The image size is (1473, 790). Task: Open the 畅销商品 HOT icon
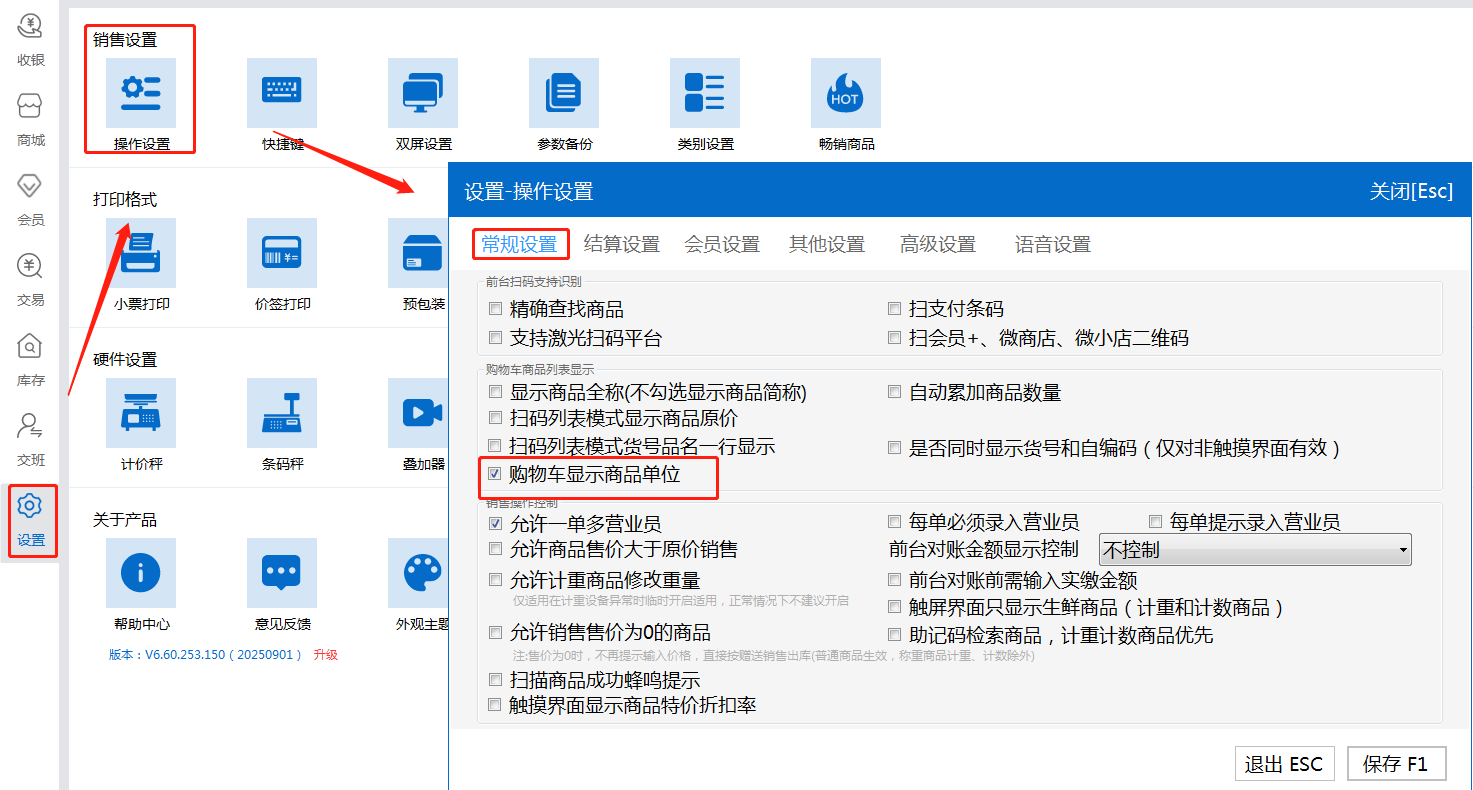pos(846,93)
